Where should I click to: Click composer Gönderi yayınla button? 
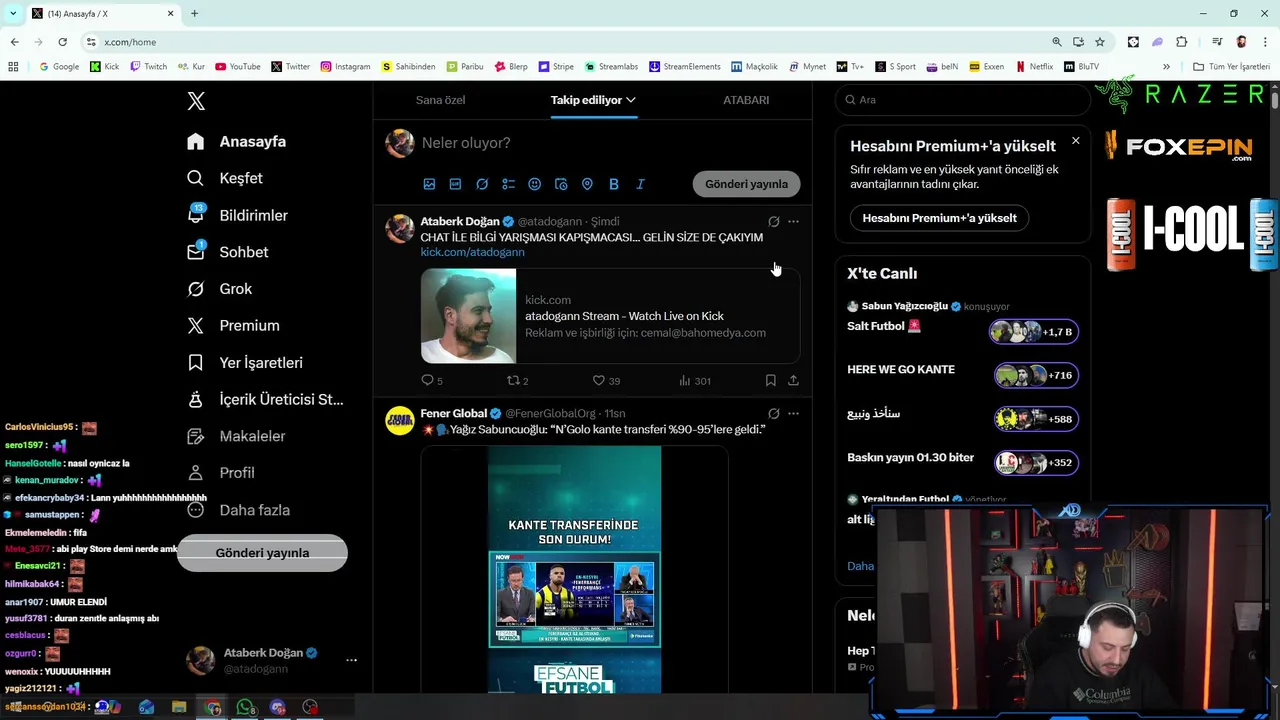point(746,184)
